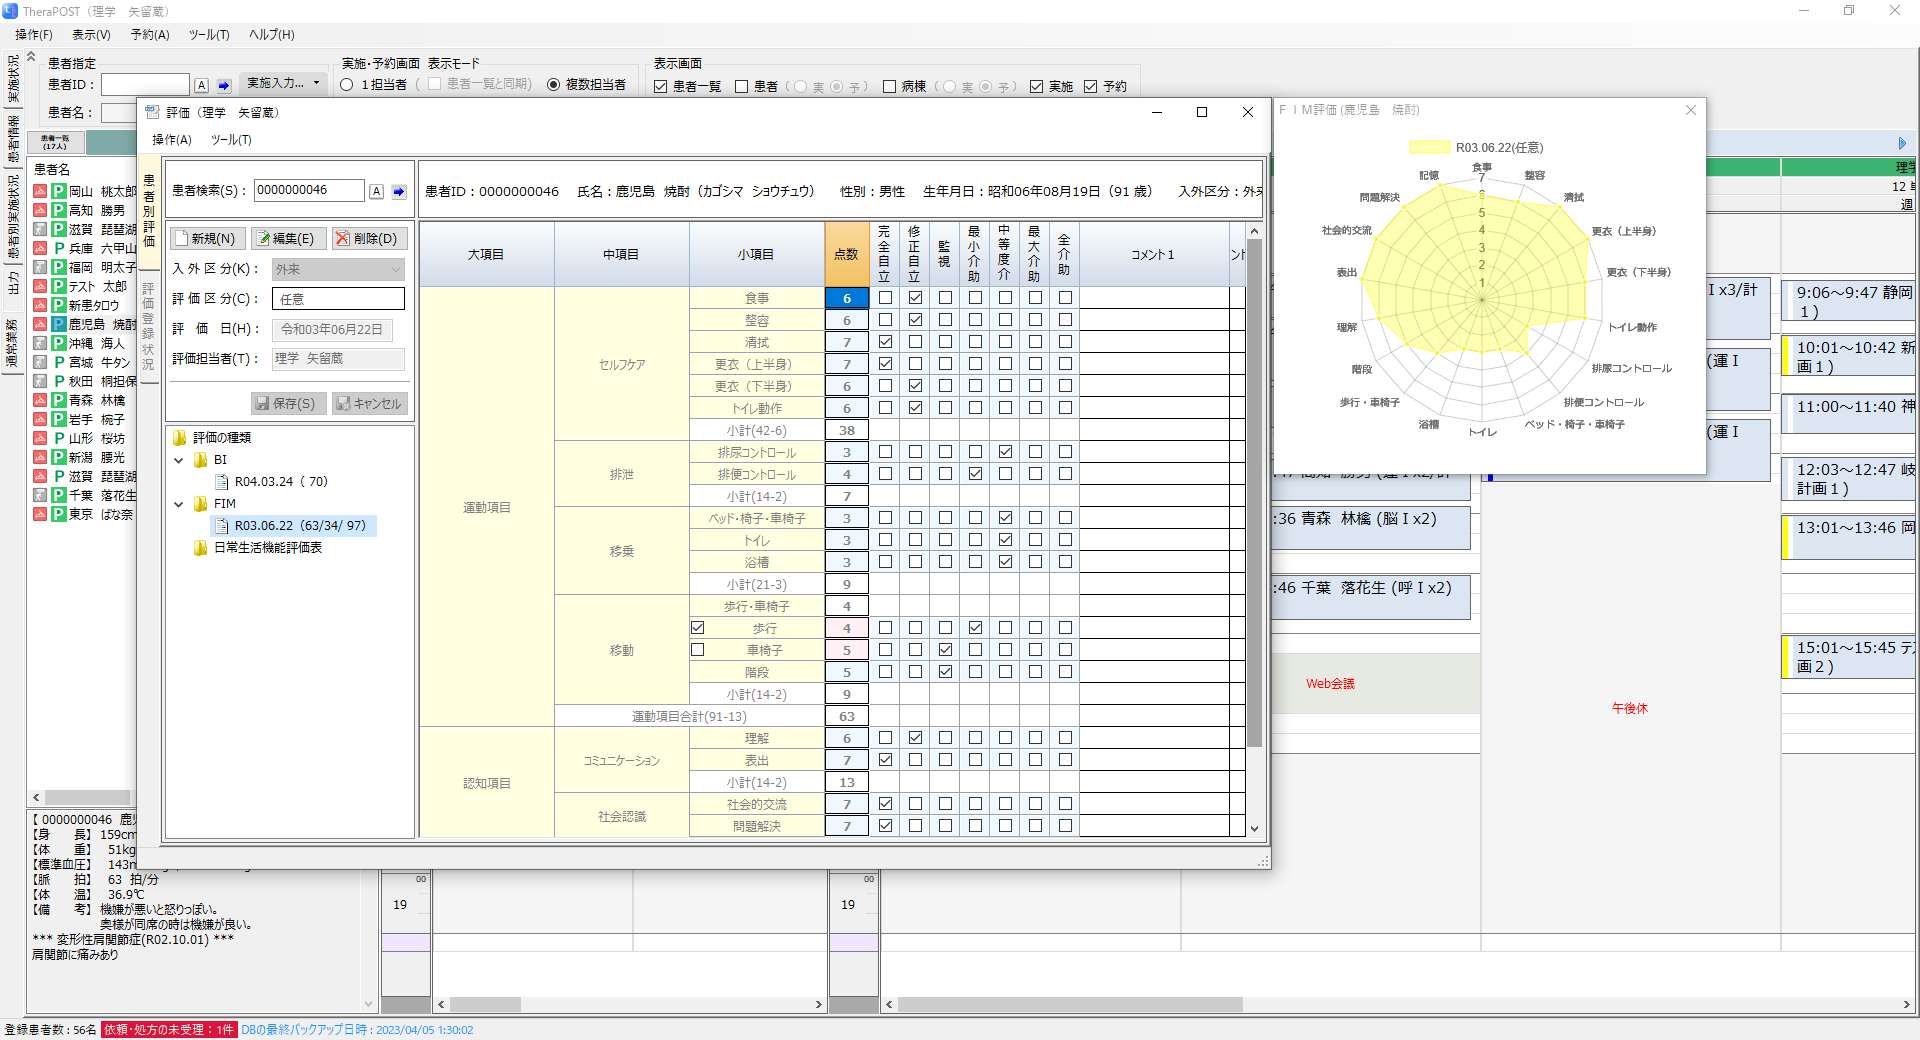The height and width of the screenshot is (1040, 1920).
Task: Click the 評価の種類 folder icon
Action: click(x=180, y=438)
